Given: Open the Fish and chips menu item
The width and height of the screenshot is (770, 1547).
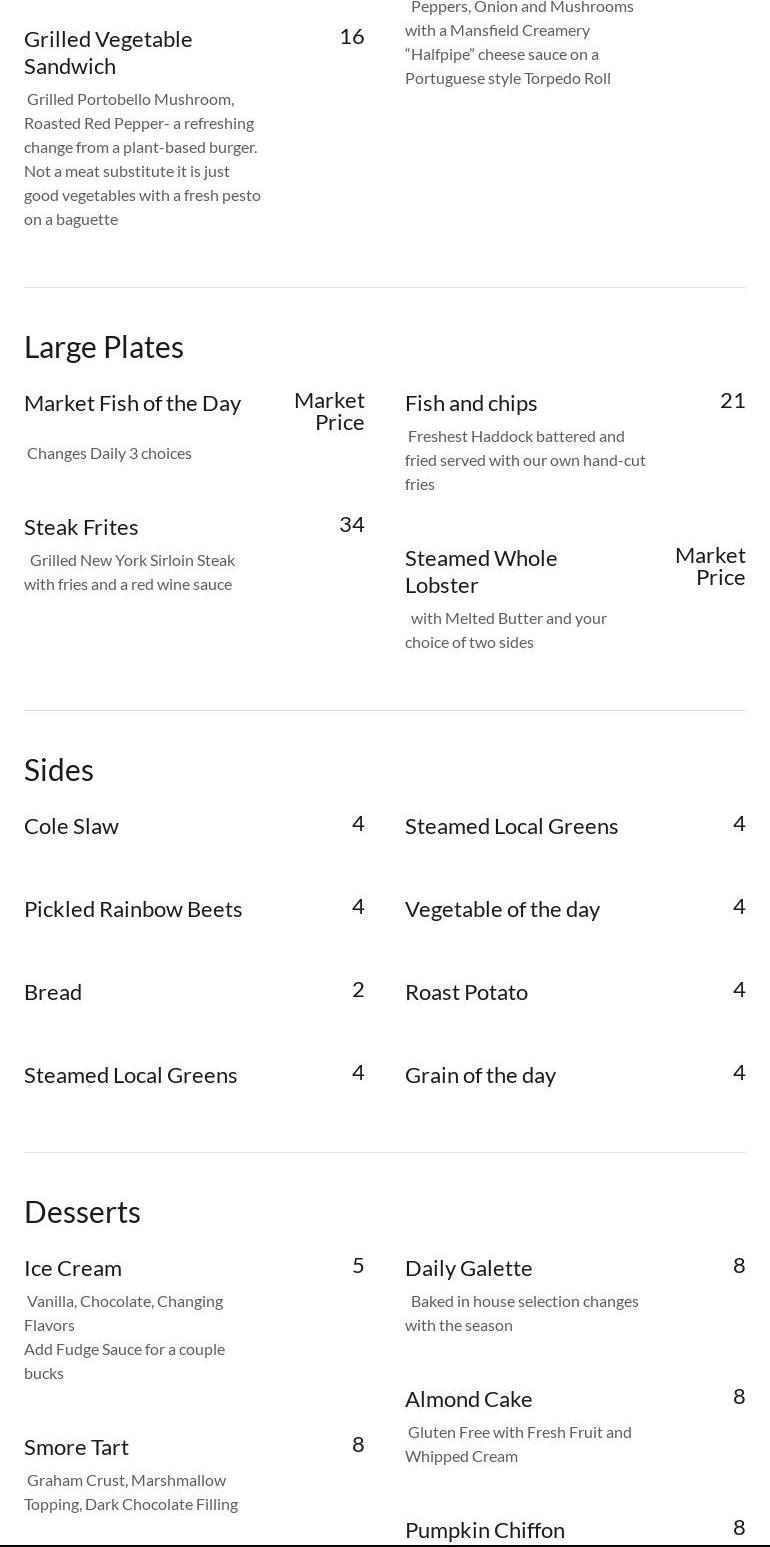Looking at the screenshot, I should [471, 403].
